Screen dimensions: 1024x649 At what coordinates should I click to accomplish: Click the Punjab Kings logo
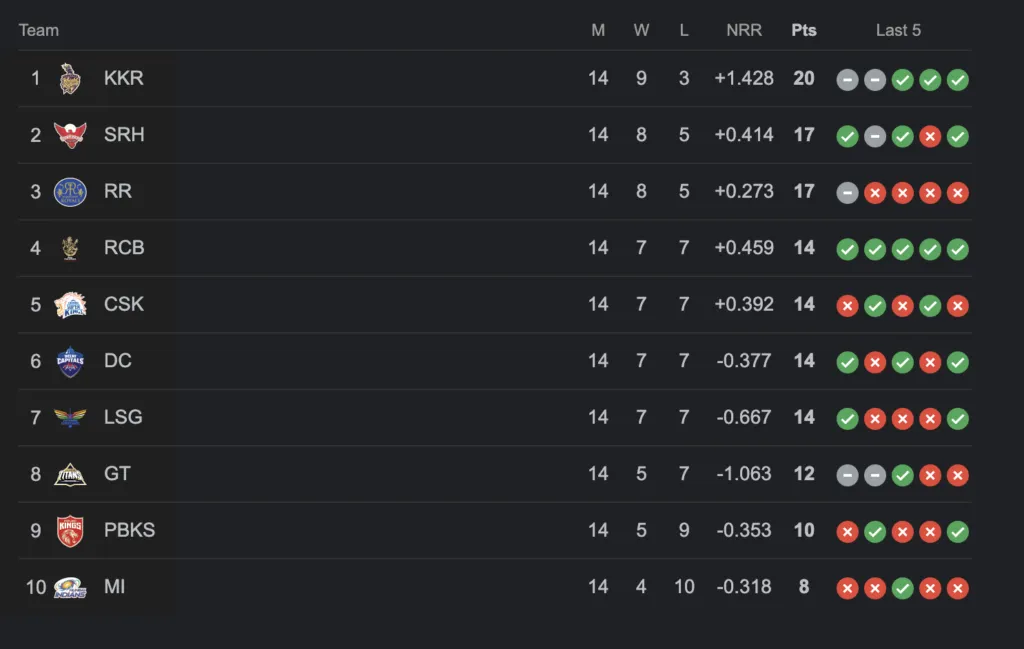[70, 531]
